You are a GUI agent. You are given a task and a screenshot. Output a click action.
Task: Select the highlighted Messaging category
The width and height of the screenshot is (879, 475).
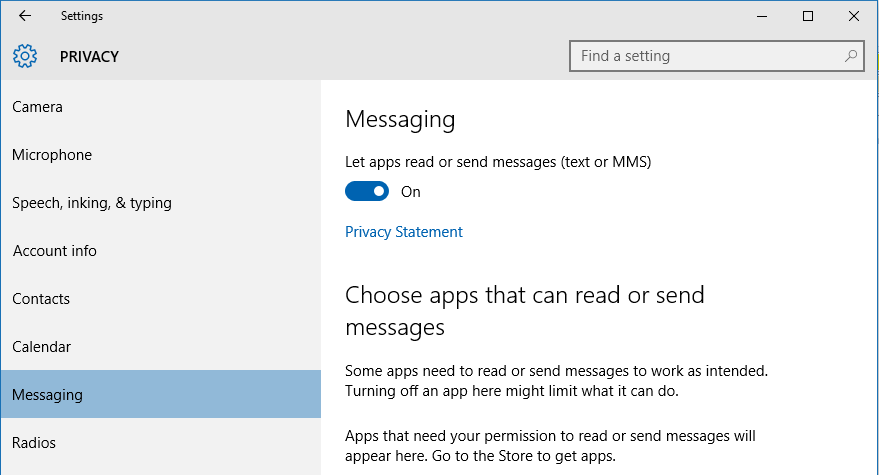pyautogui.click(x=161, y=394)
